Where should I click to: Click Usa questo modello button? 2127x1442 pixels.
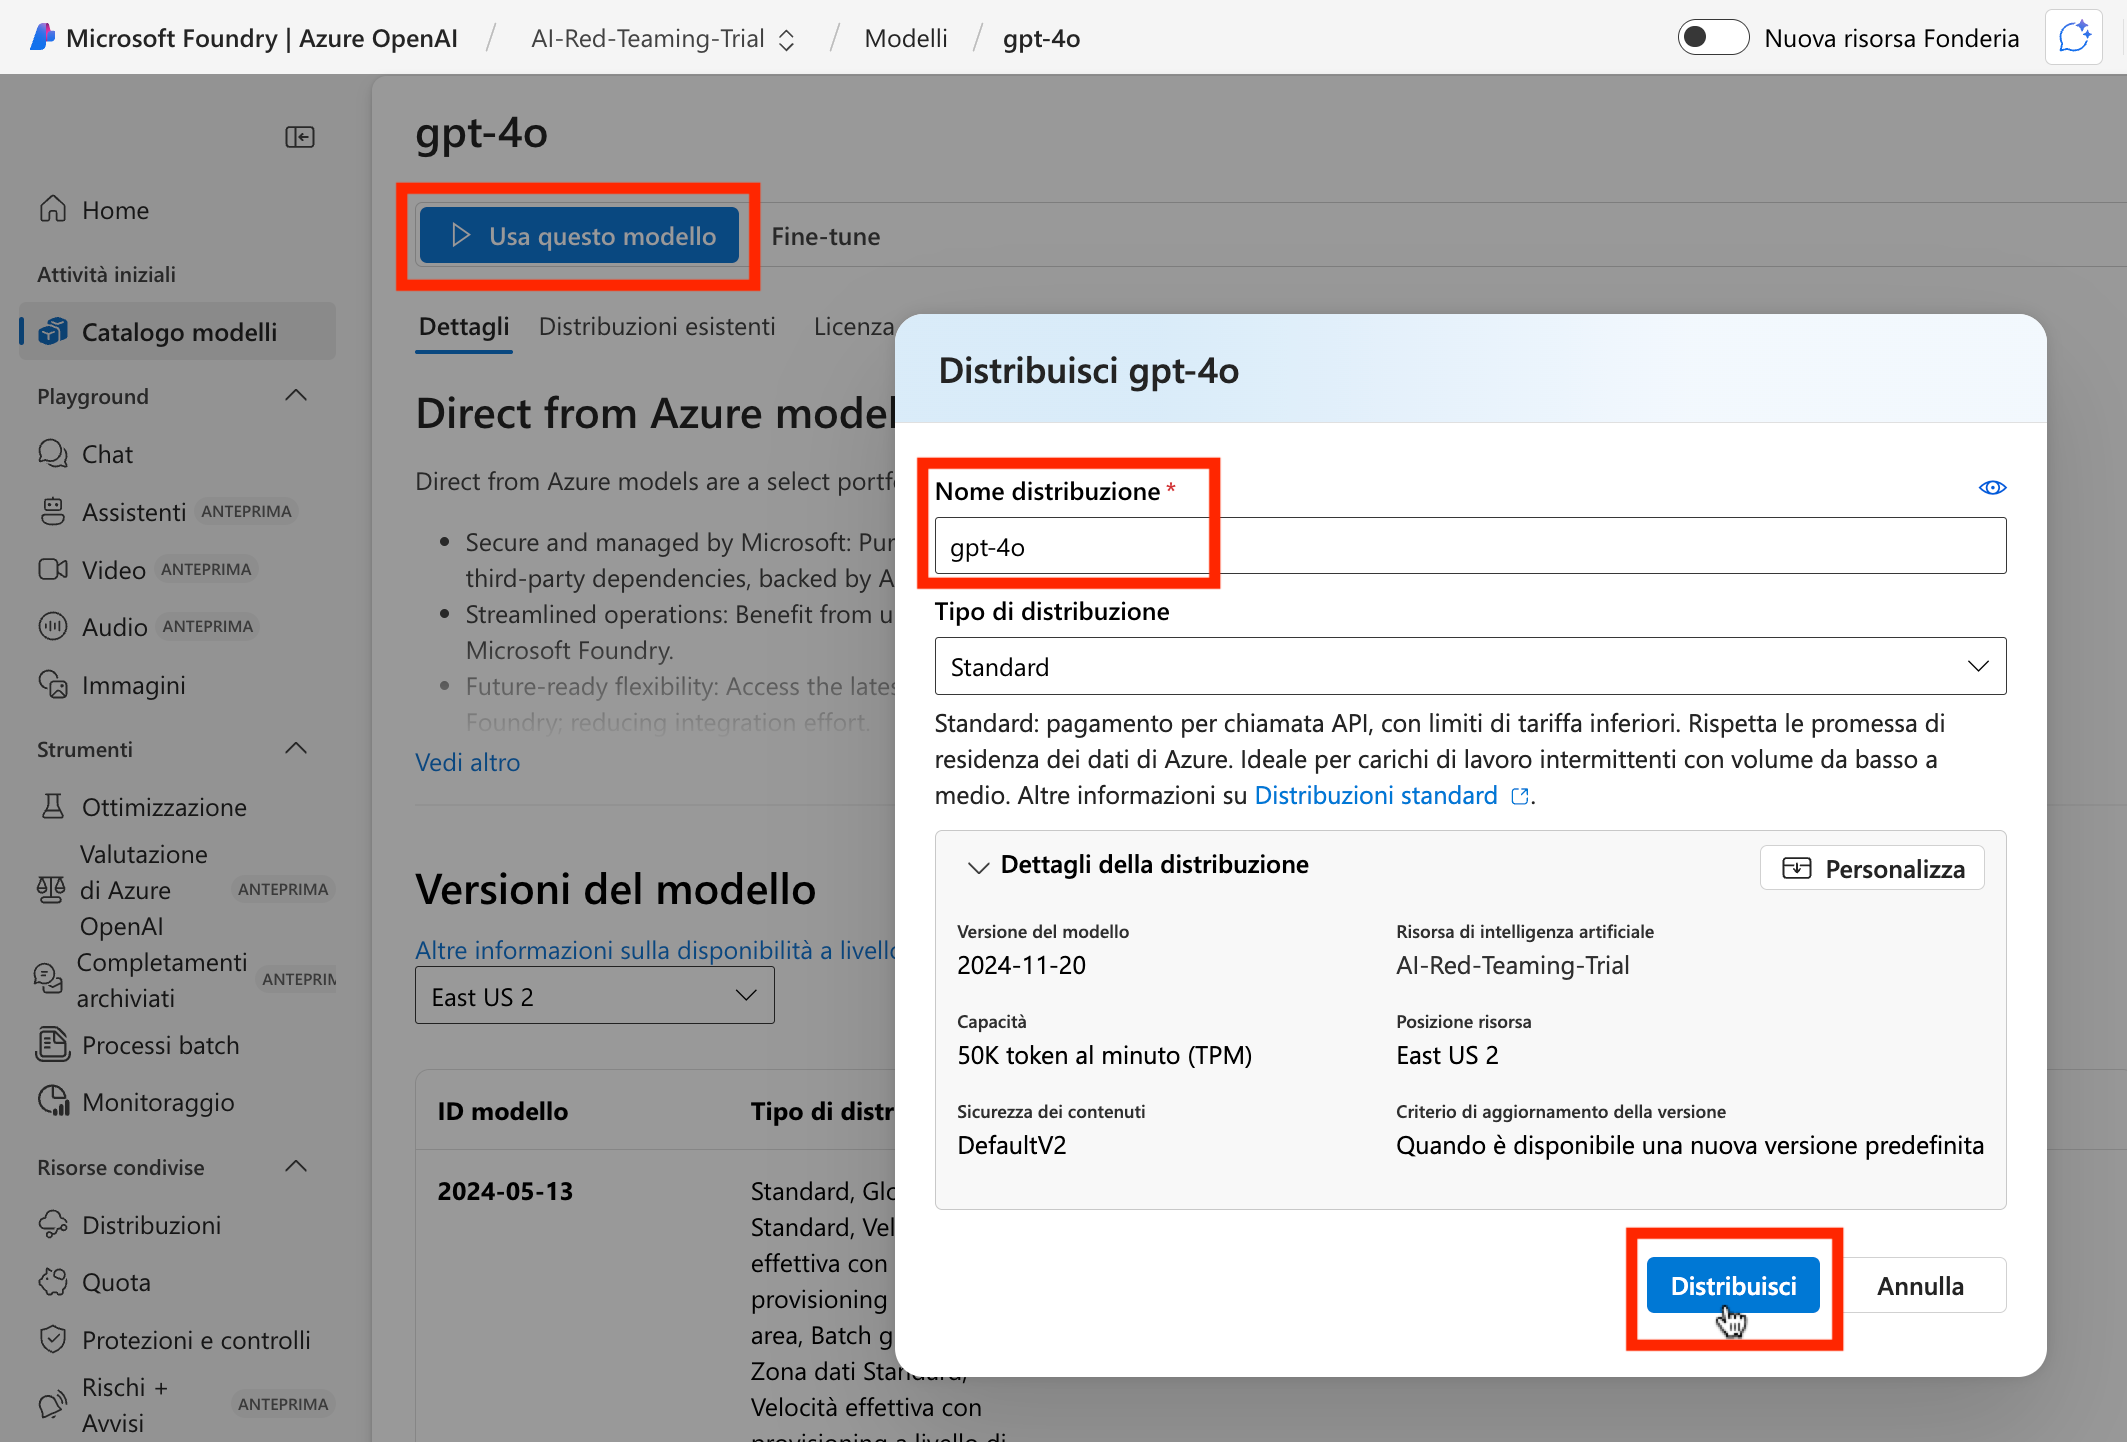[580, 236]
